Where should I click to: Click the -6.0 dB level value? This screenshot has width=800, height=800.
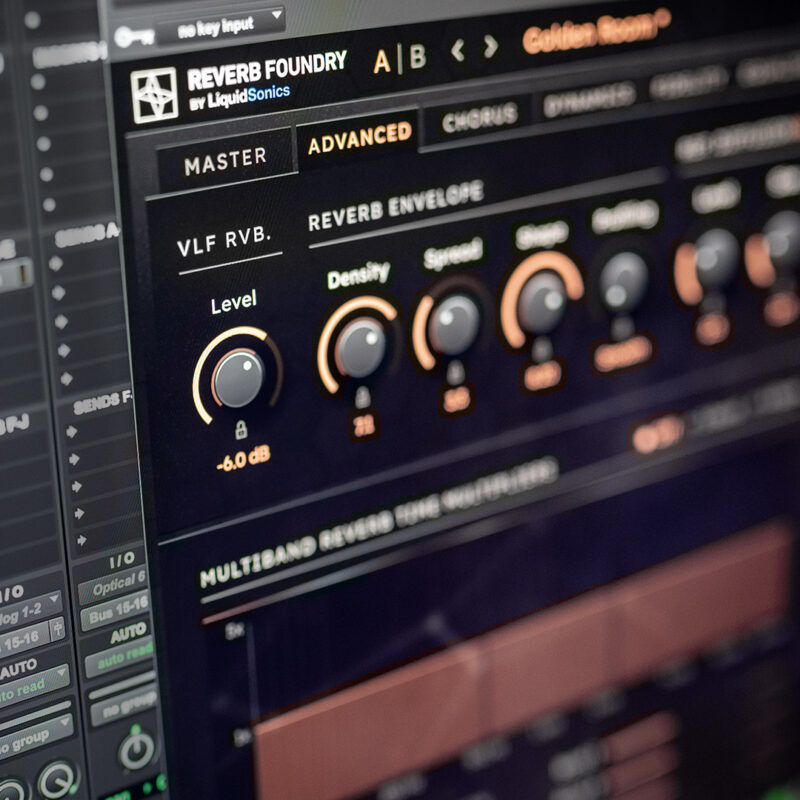click(x=243, y=459)
